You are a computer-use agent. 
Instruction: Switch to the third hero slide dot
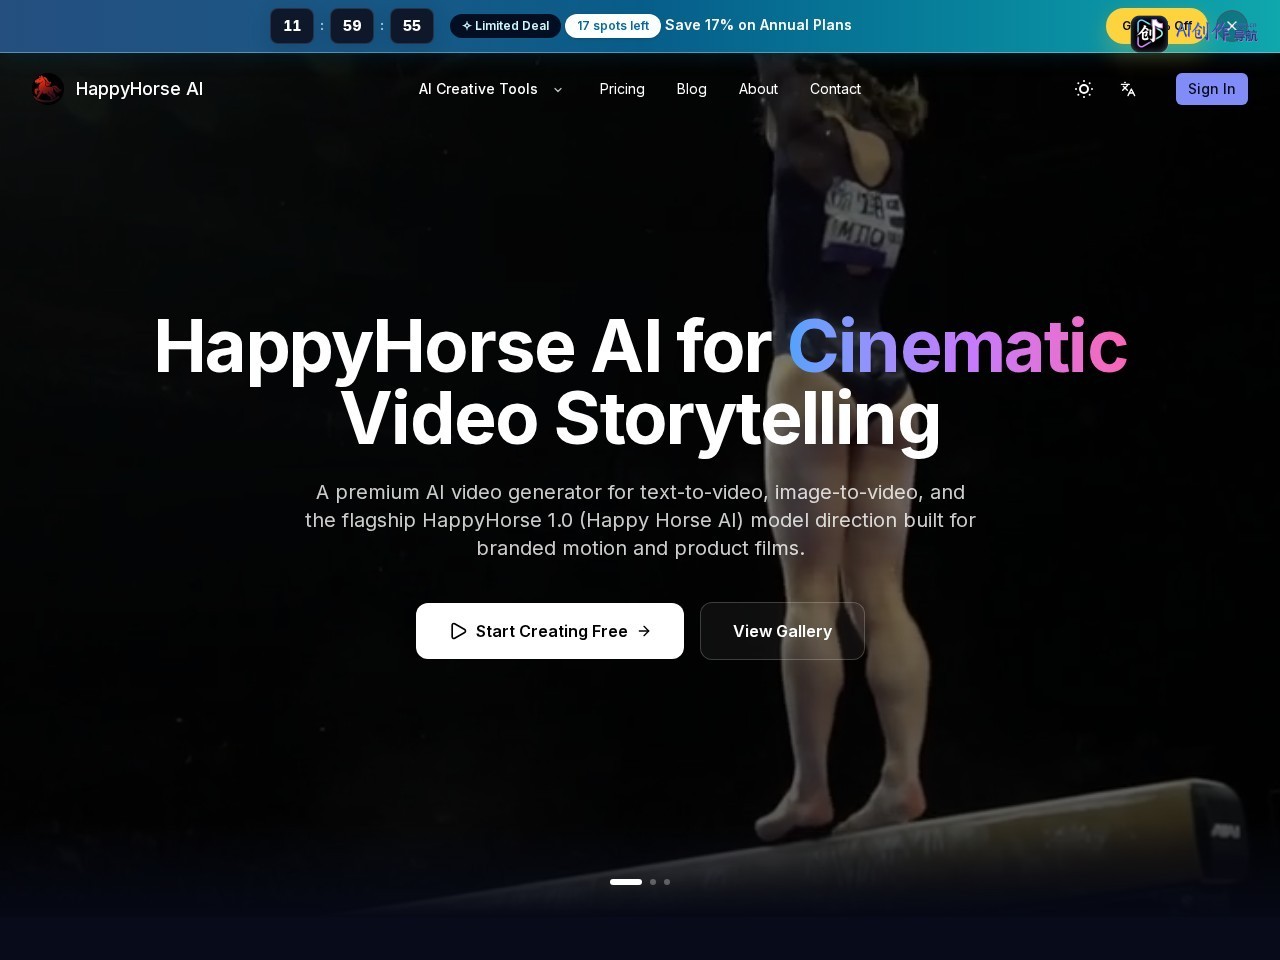[x=667, y=882]
